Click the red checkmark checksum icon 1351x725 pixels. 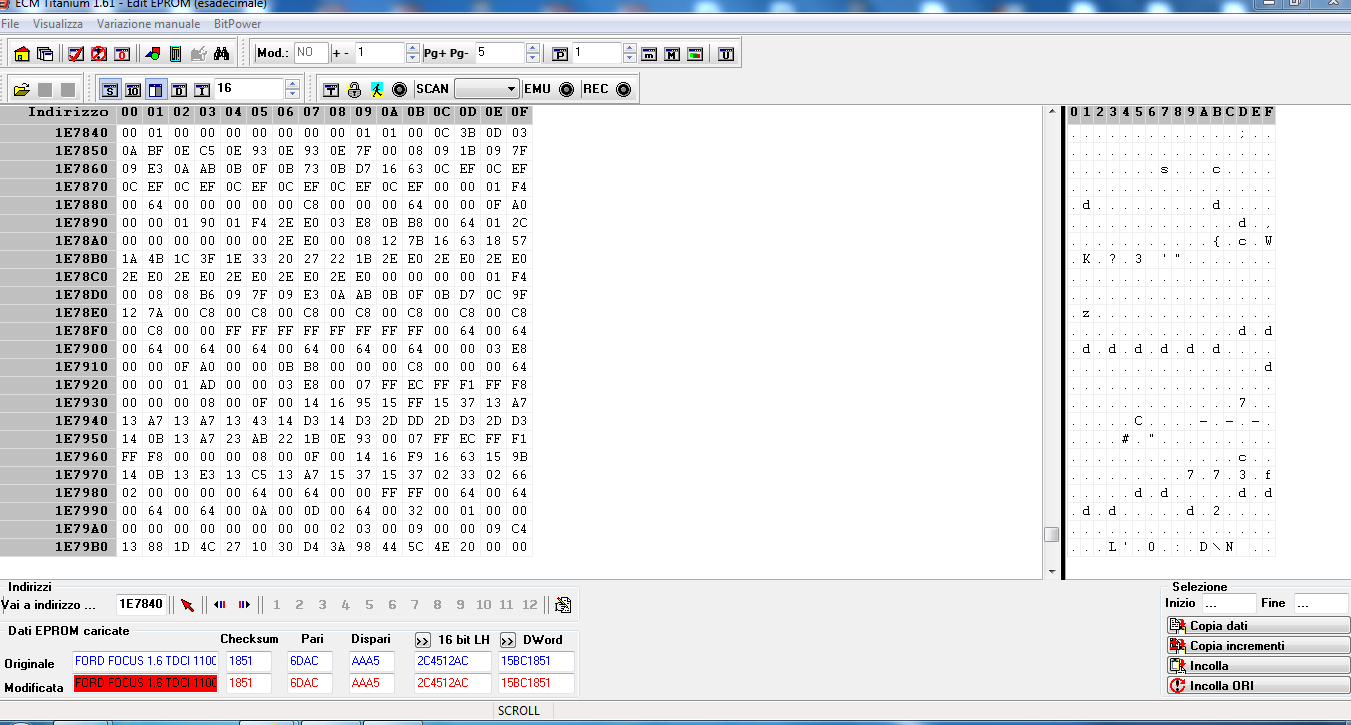pyautogui.click(x=76, y=53)
